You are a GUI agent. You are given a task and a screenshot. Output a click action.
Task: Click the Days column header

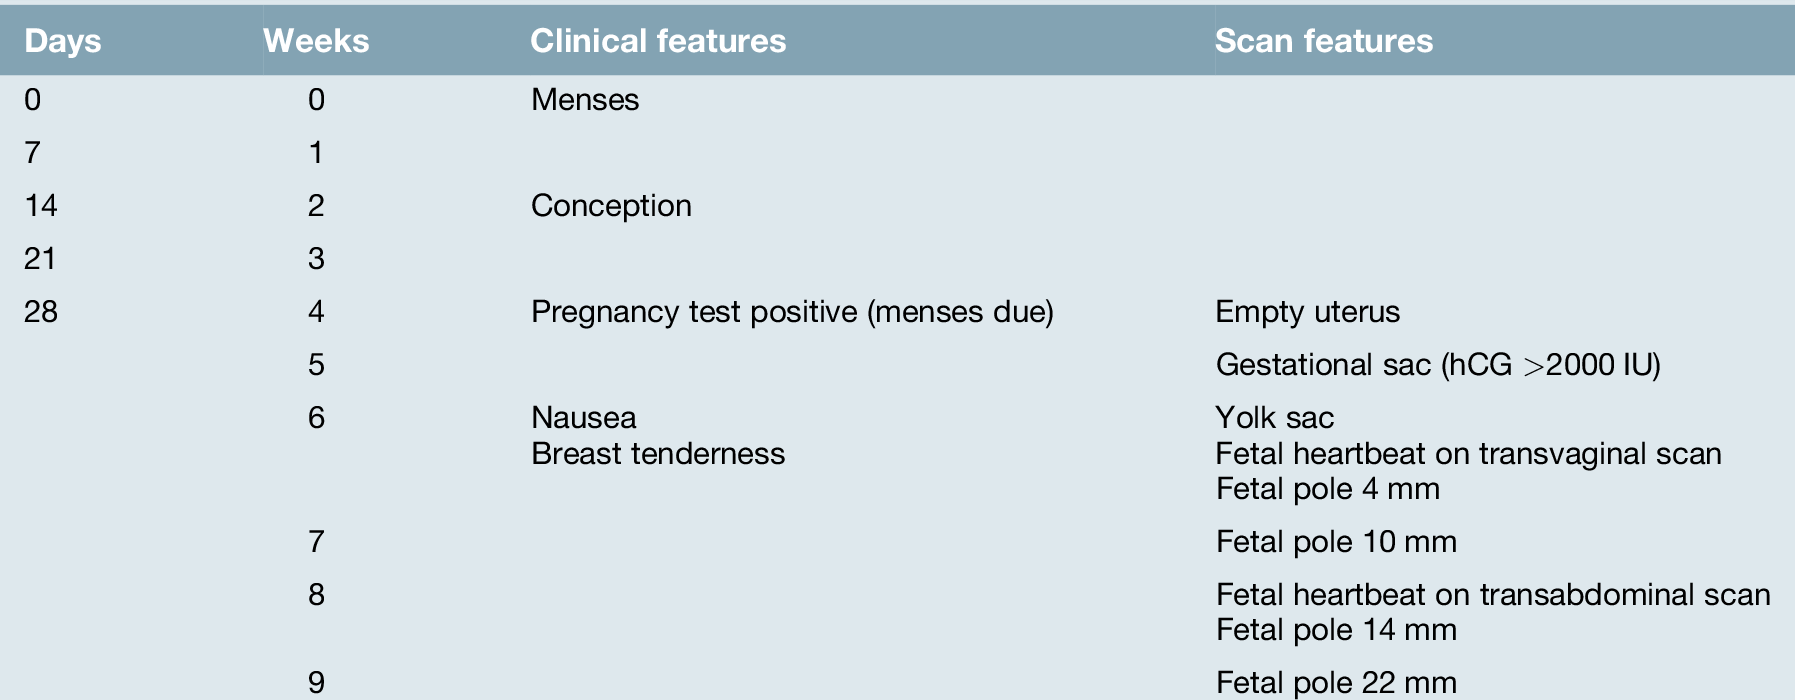[62, 41]
